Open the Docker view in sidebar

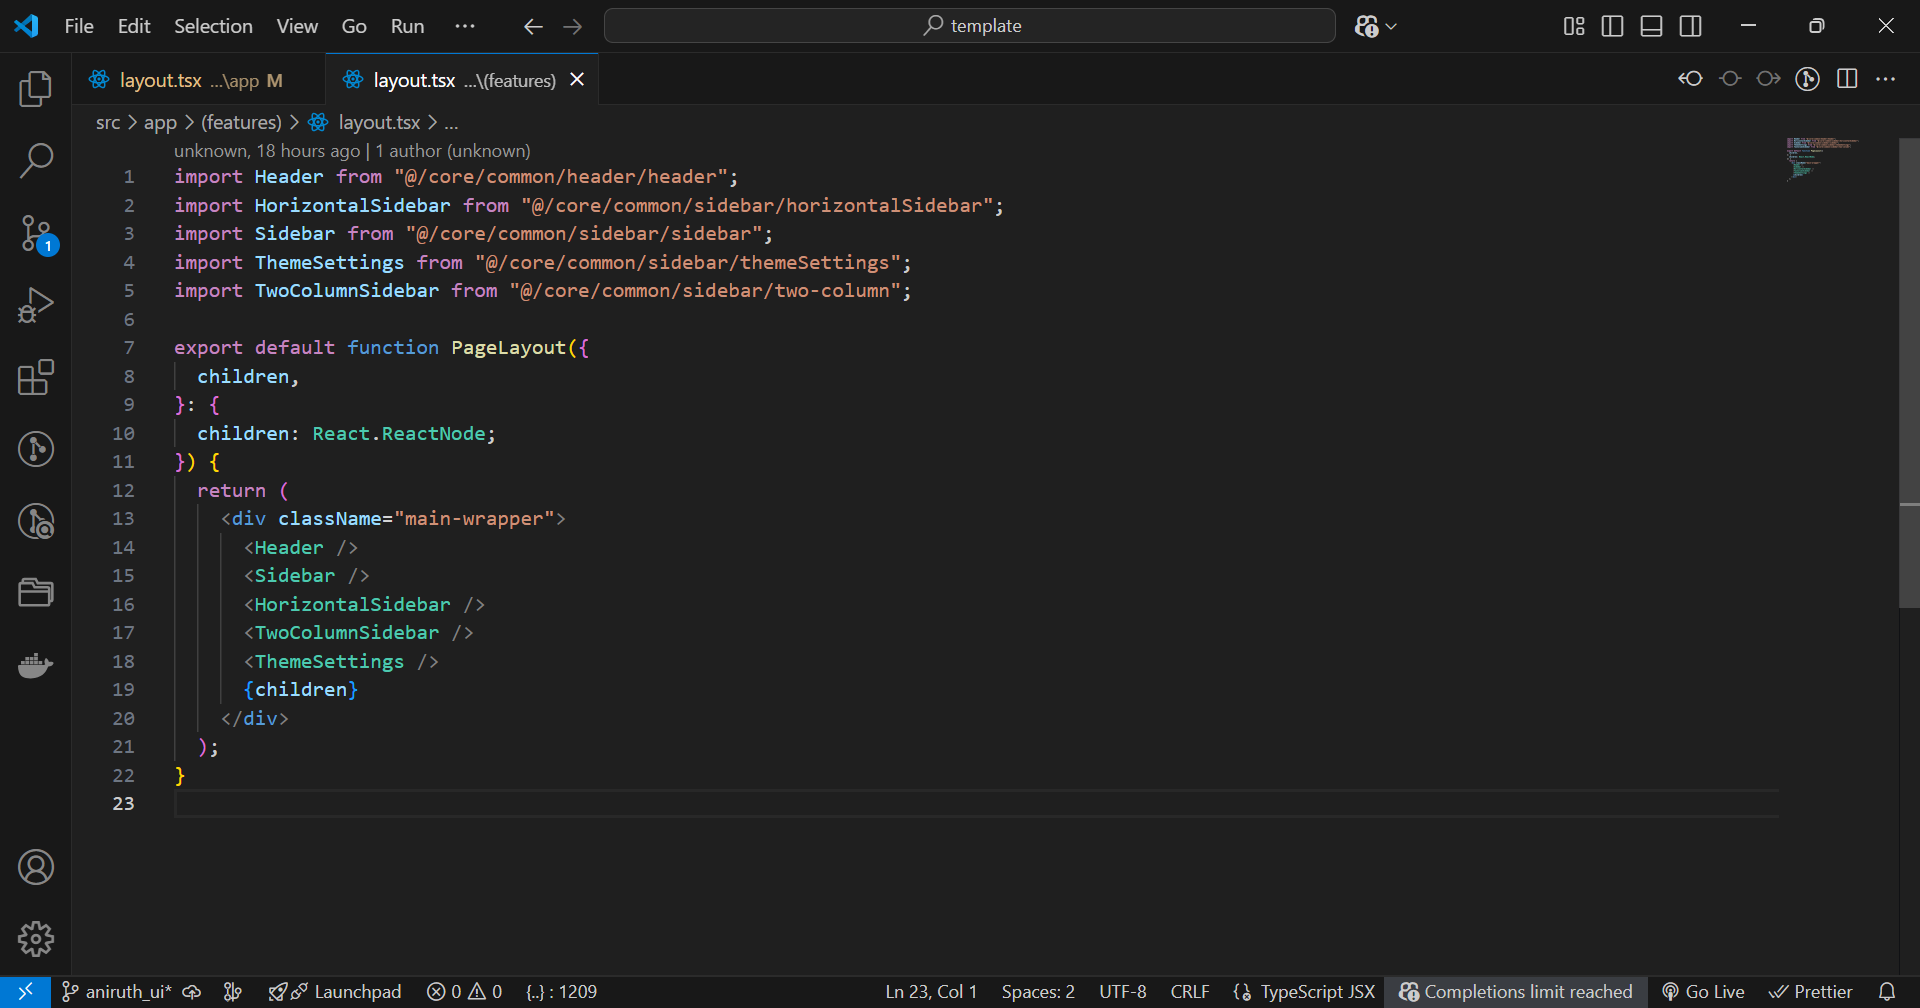point(36,665)
